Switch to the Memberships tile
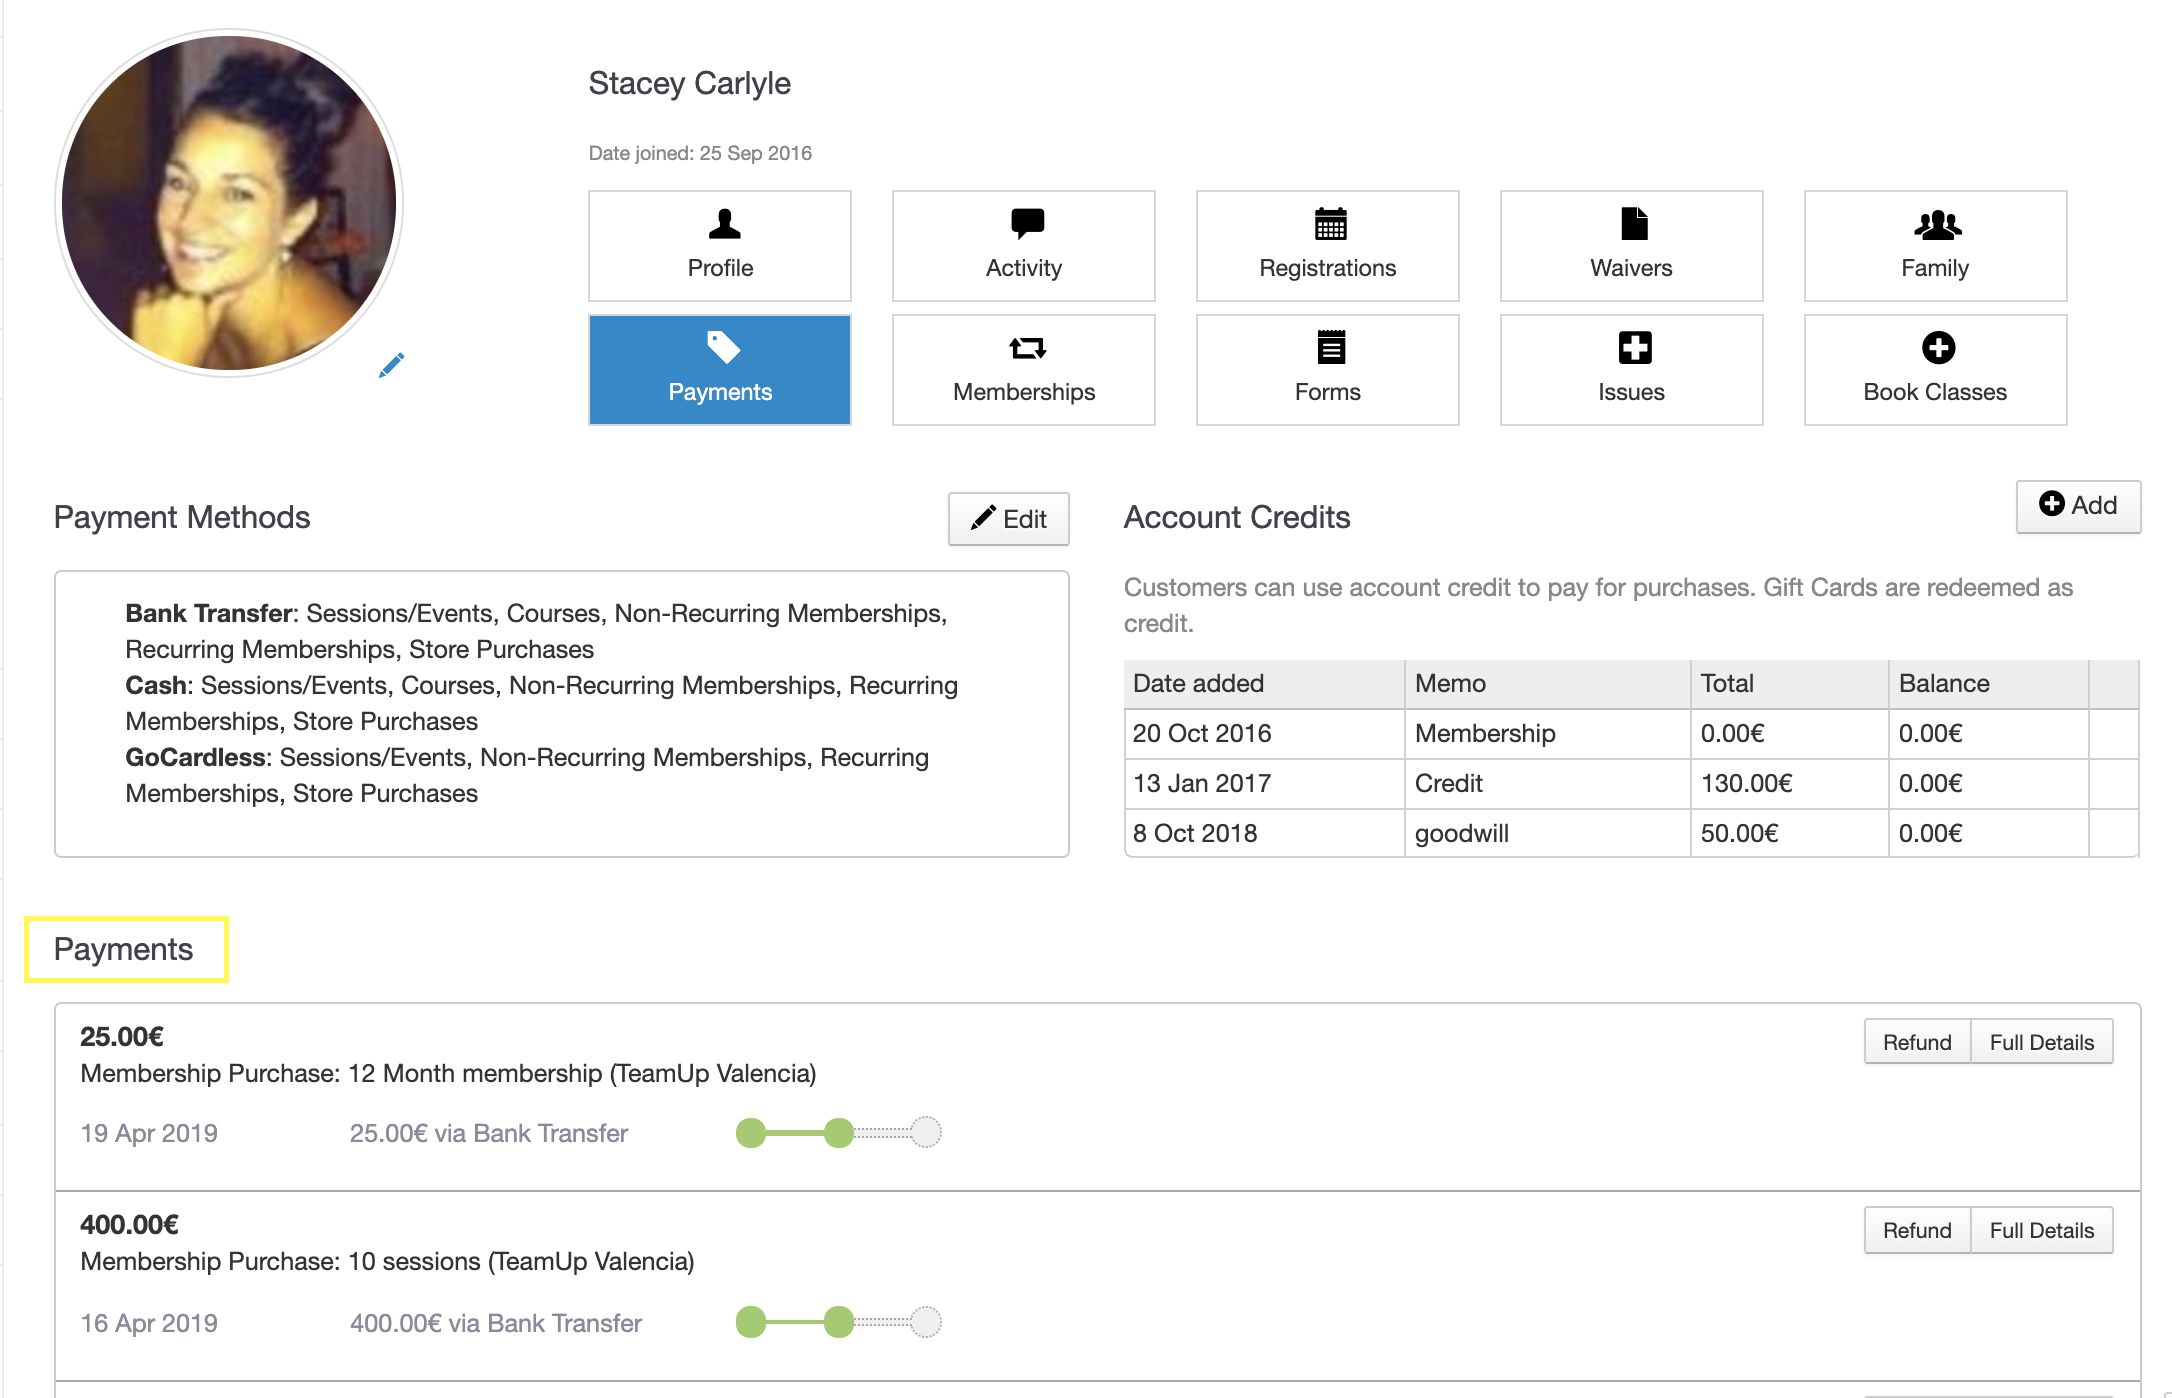Viewport: 2172px width, 1398px height. (x=1023, y=370)
